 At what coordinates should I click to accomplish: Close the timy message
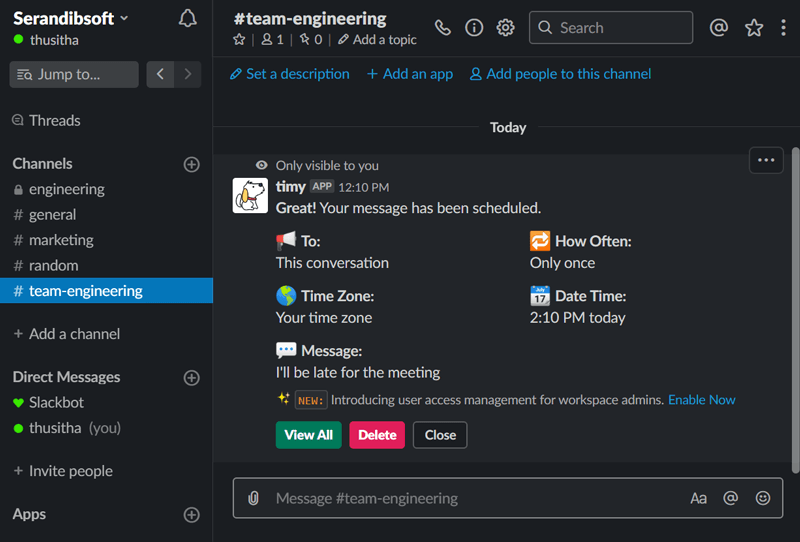click(440, 435)
